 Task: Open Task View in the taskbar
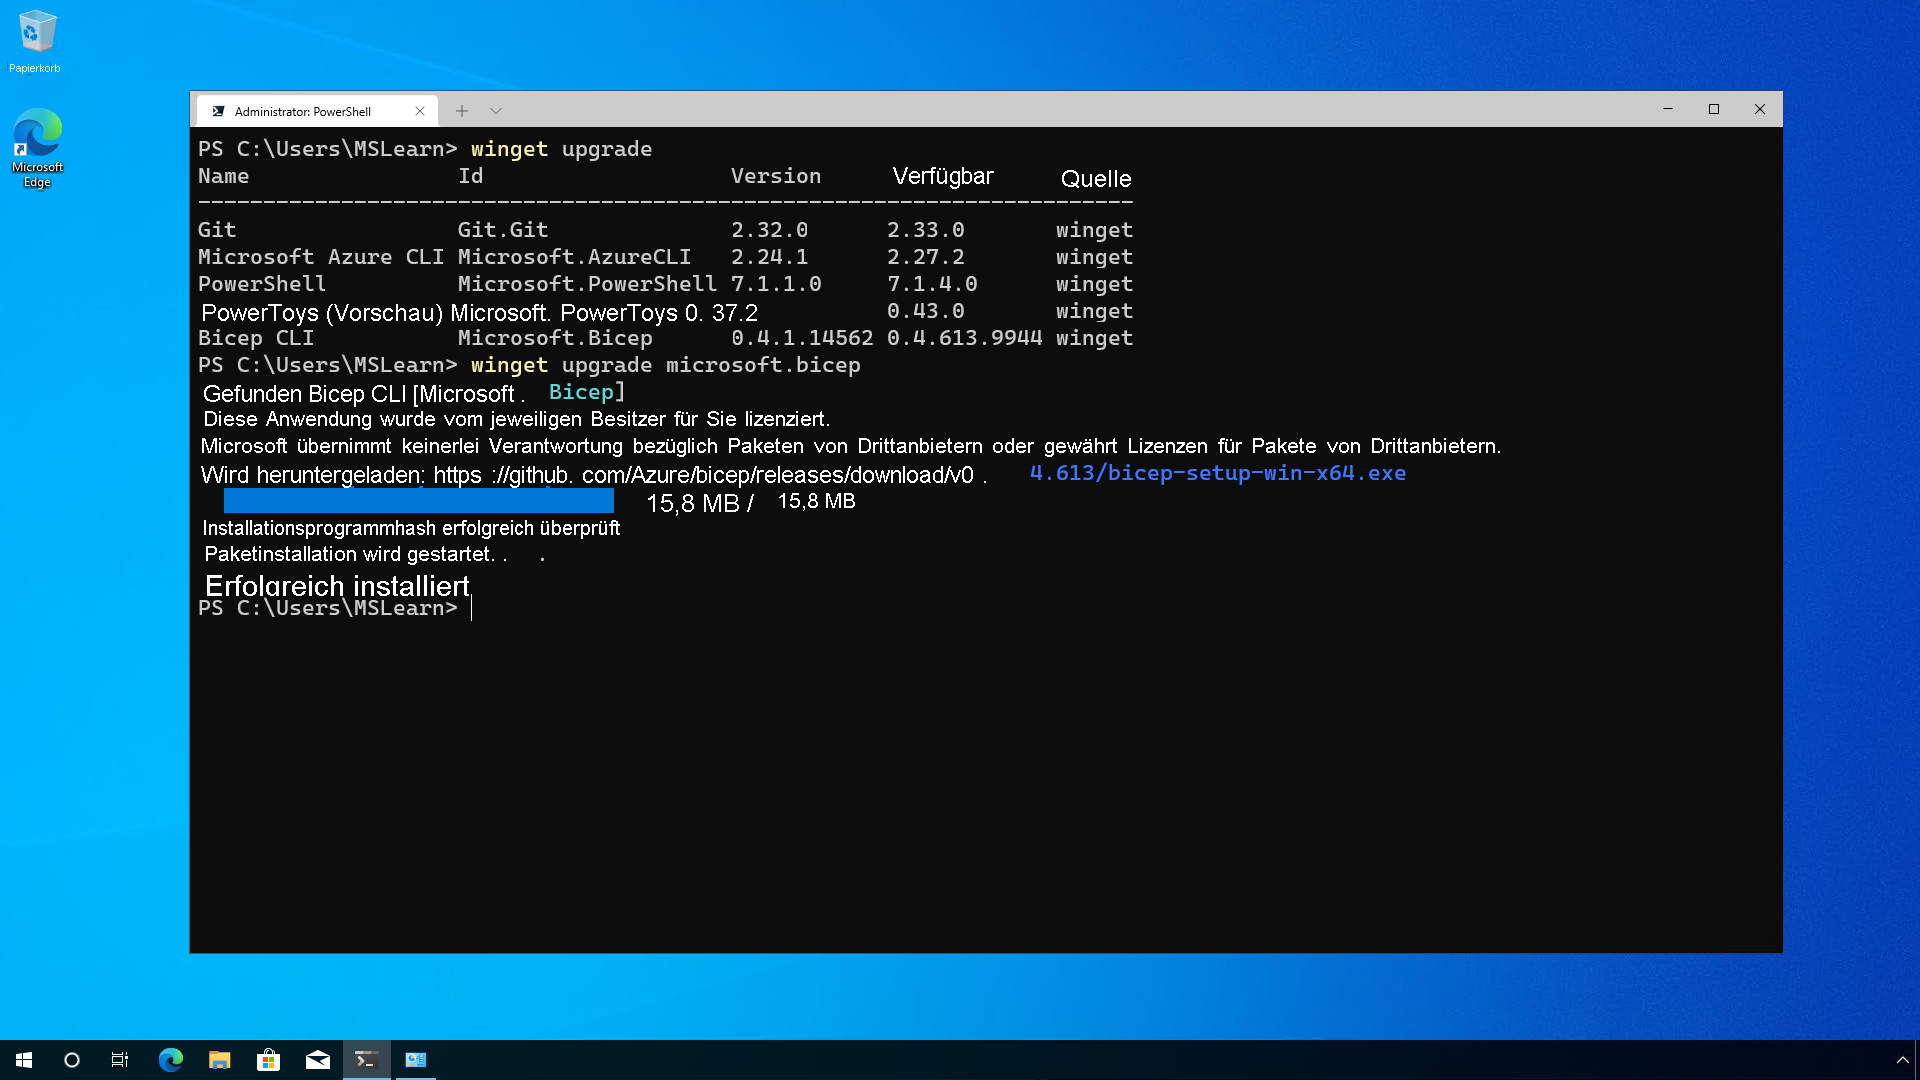click(x=120, y=1060)
